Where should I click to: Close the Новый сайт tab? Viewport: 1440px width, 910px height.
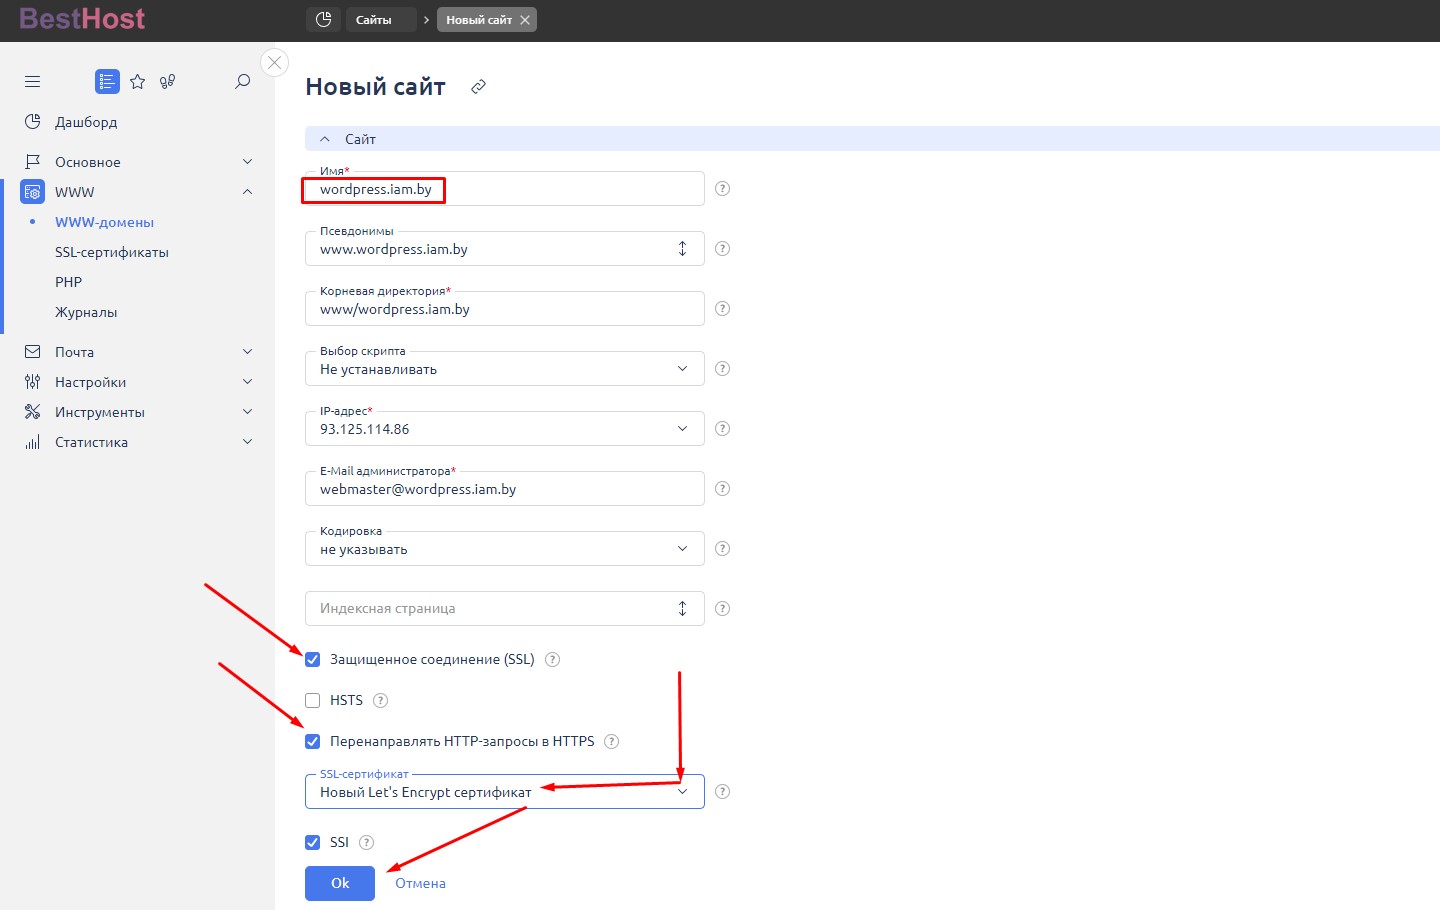[x=525, y=20]
